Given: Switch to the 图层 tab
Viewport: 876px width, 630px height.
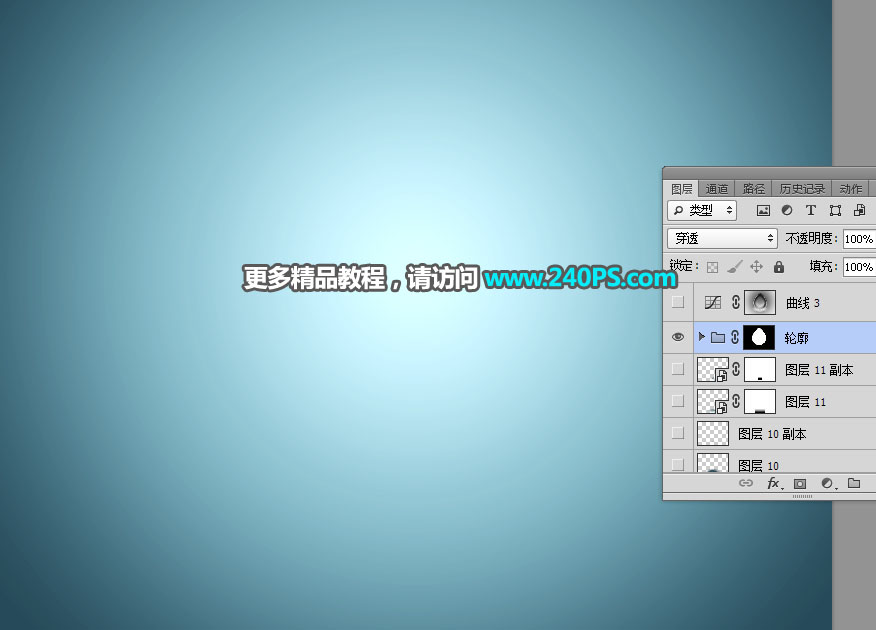Looking at the screenshot, I should coord(682,189).
